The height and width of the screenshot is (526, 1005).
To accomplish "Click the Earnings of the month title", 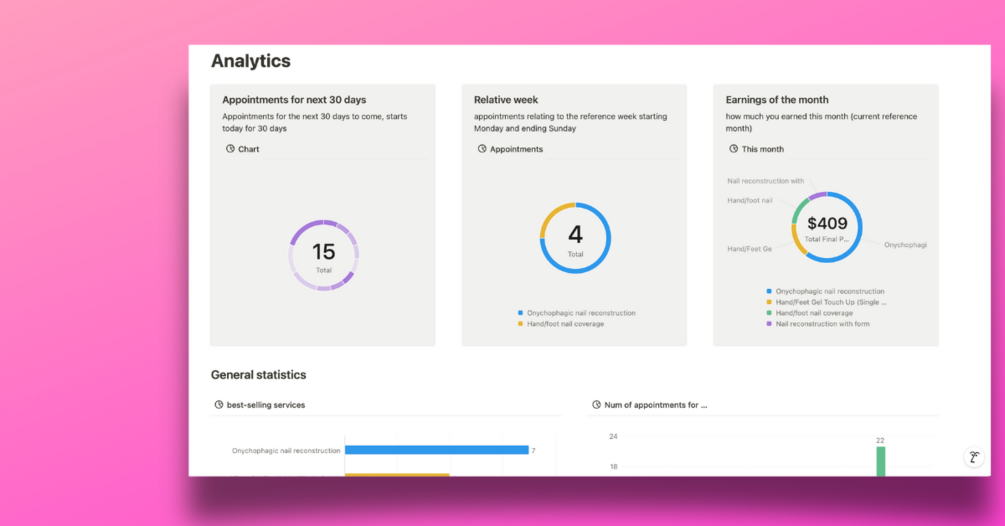I will tap(777, 100).
